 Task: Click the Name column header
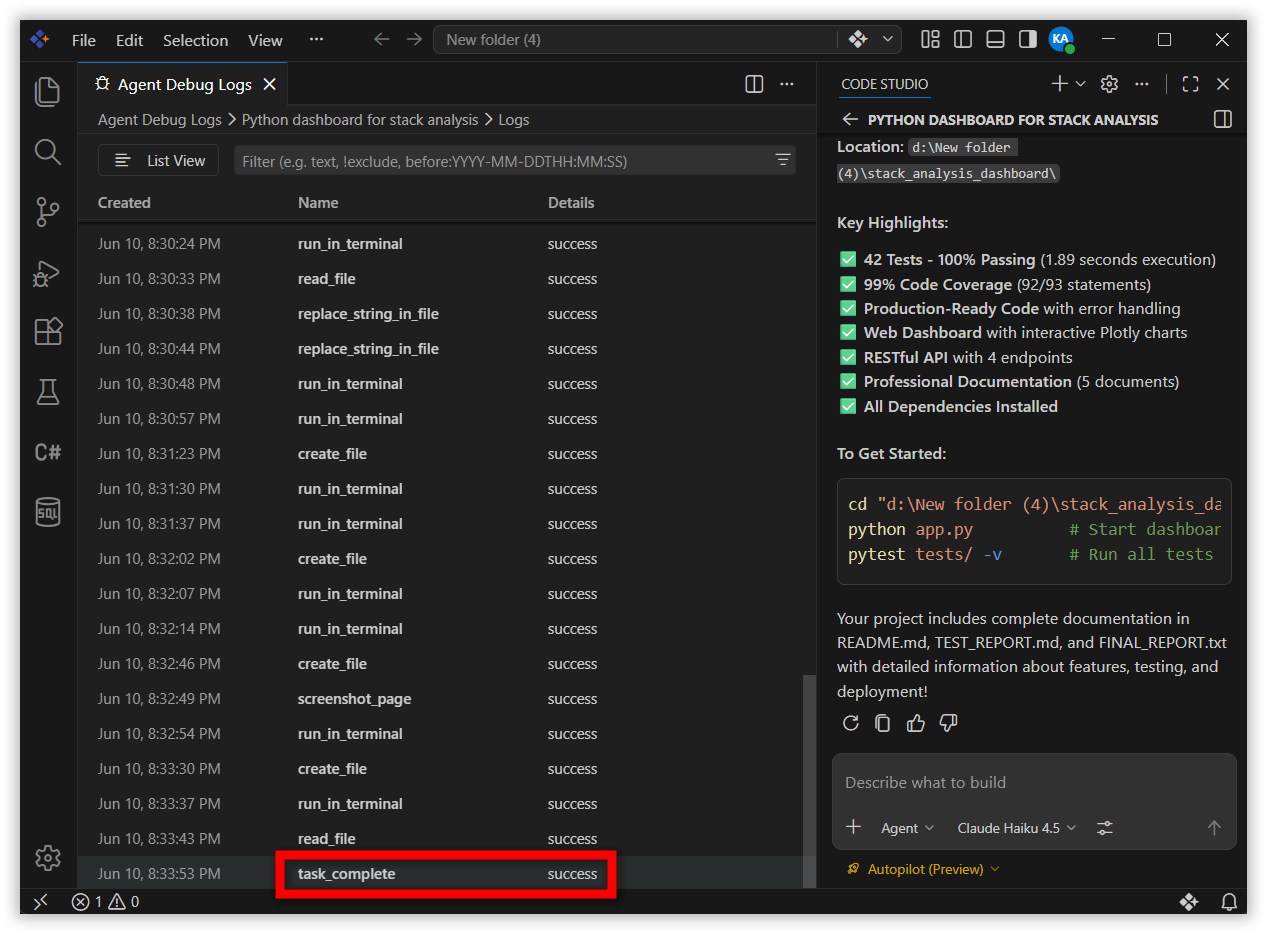pos(318,202)
